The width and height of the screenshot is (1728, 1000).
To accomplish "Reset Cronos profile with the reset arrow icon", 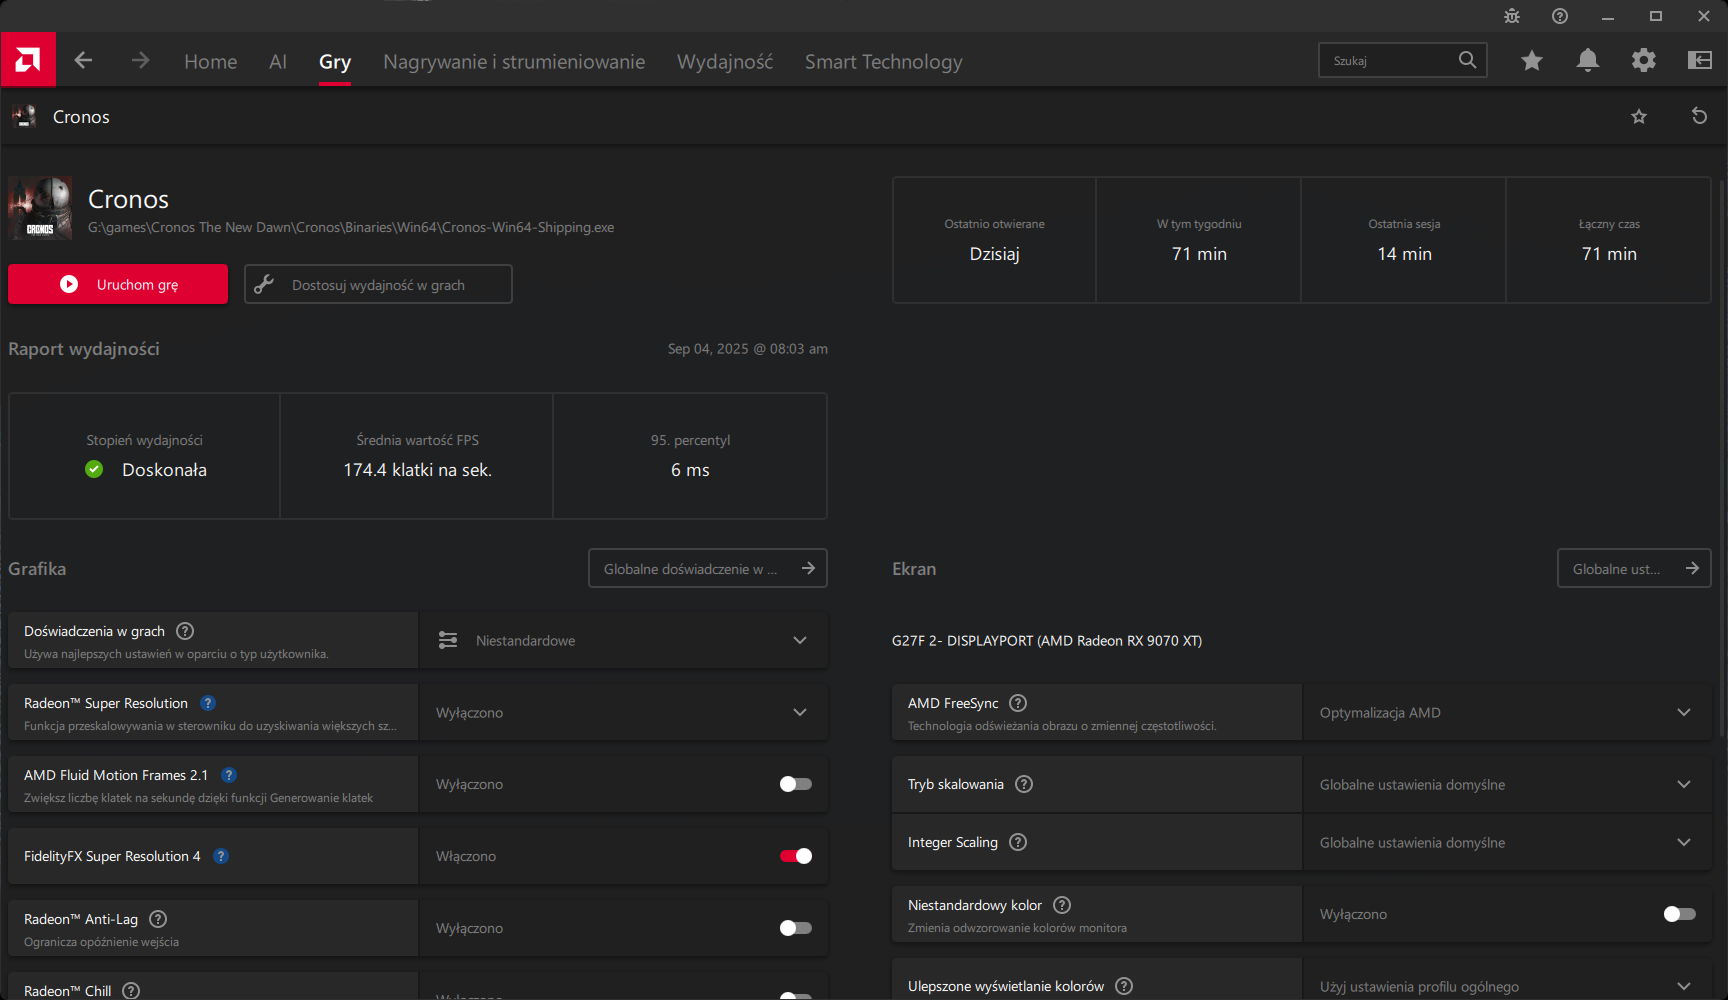I will [1698, 116].
